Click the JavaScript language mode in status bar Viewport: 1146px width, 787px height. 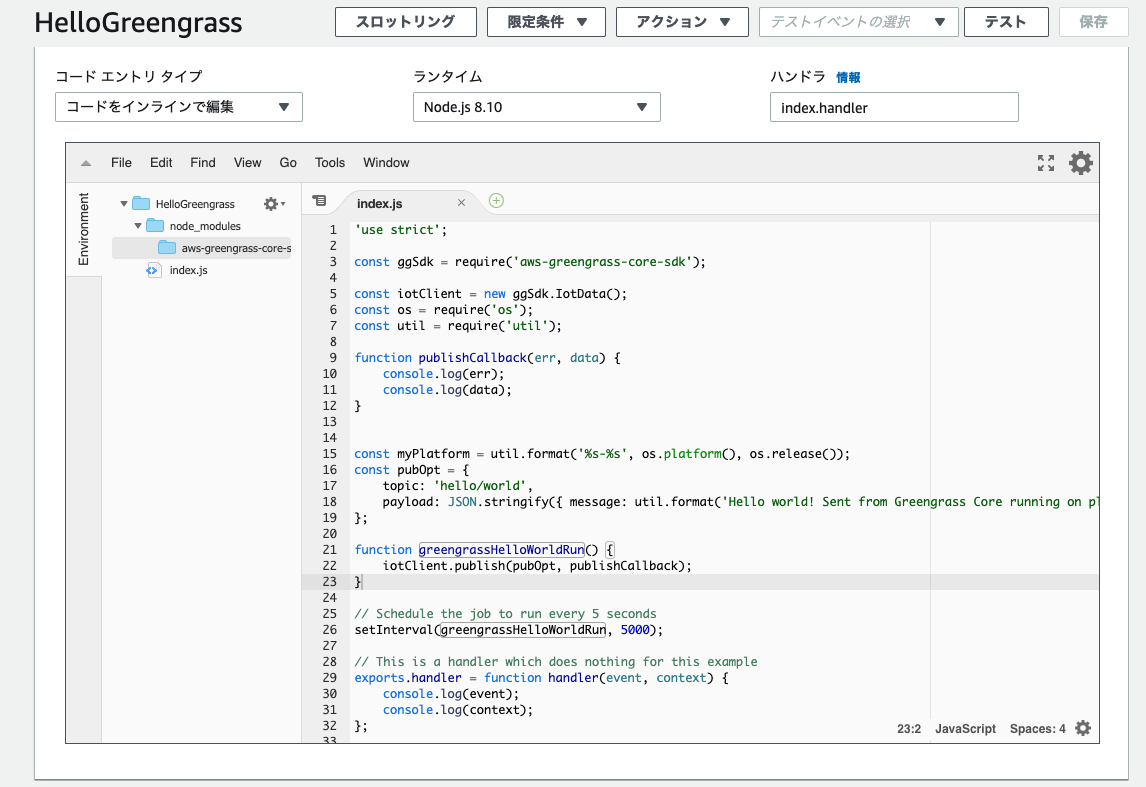[965, 729]
